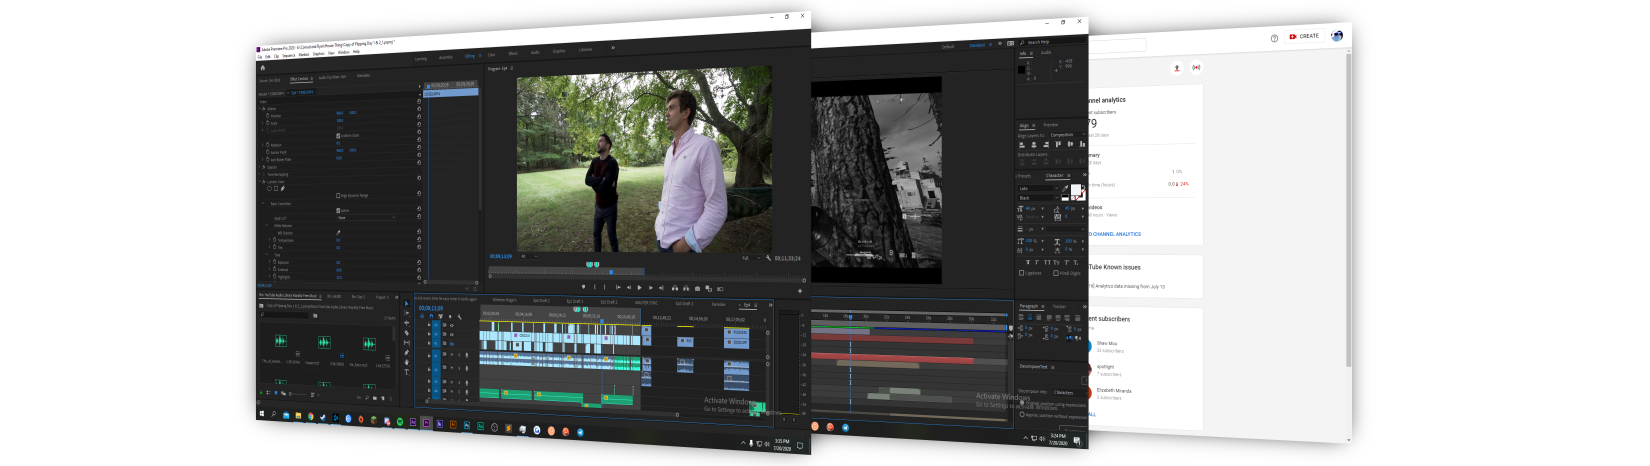Click the YouTube upload video icon
1650x466 pixels.
[x=1176, y=68]
